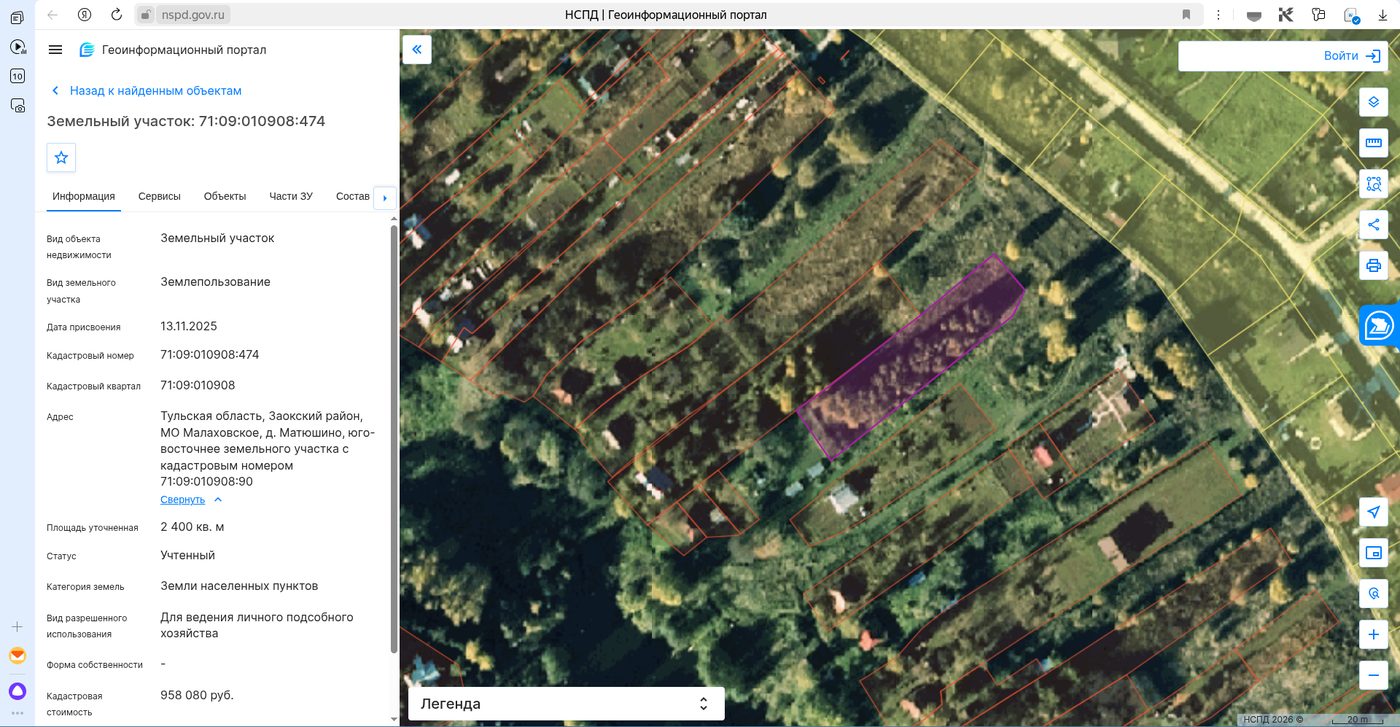Open the sidebar screenshot tool icon
This screenshot has height=727, width=1400.
pyautogui.click(x=17, y=105)
